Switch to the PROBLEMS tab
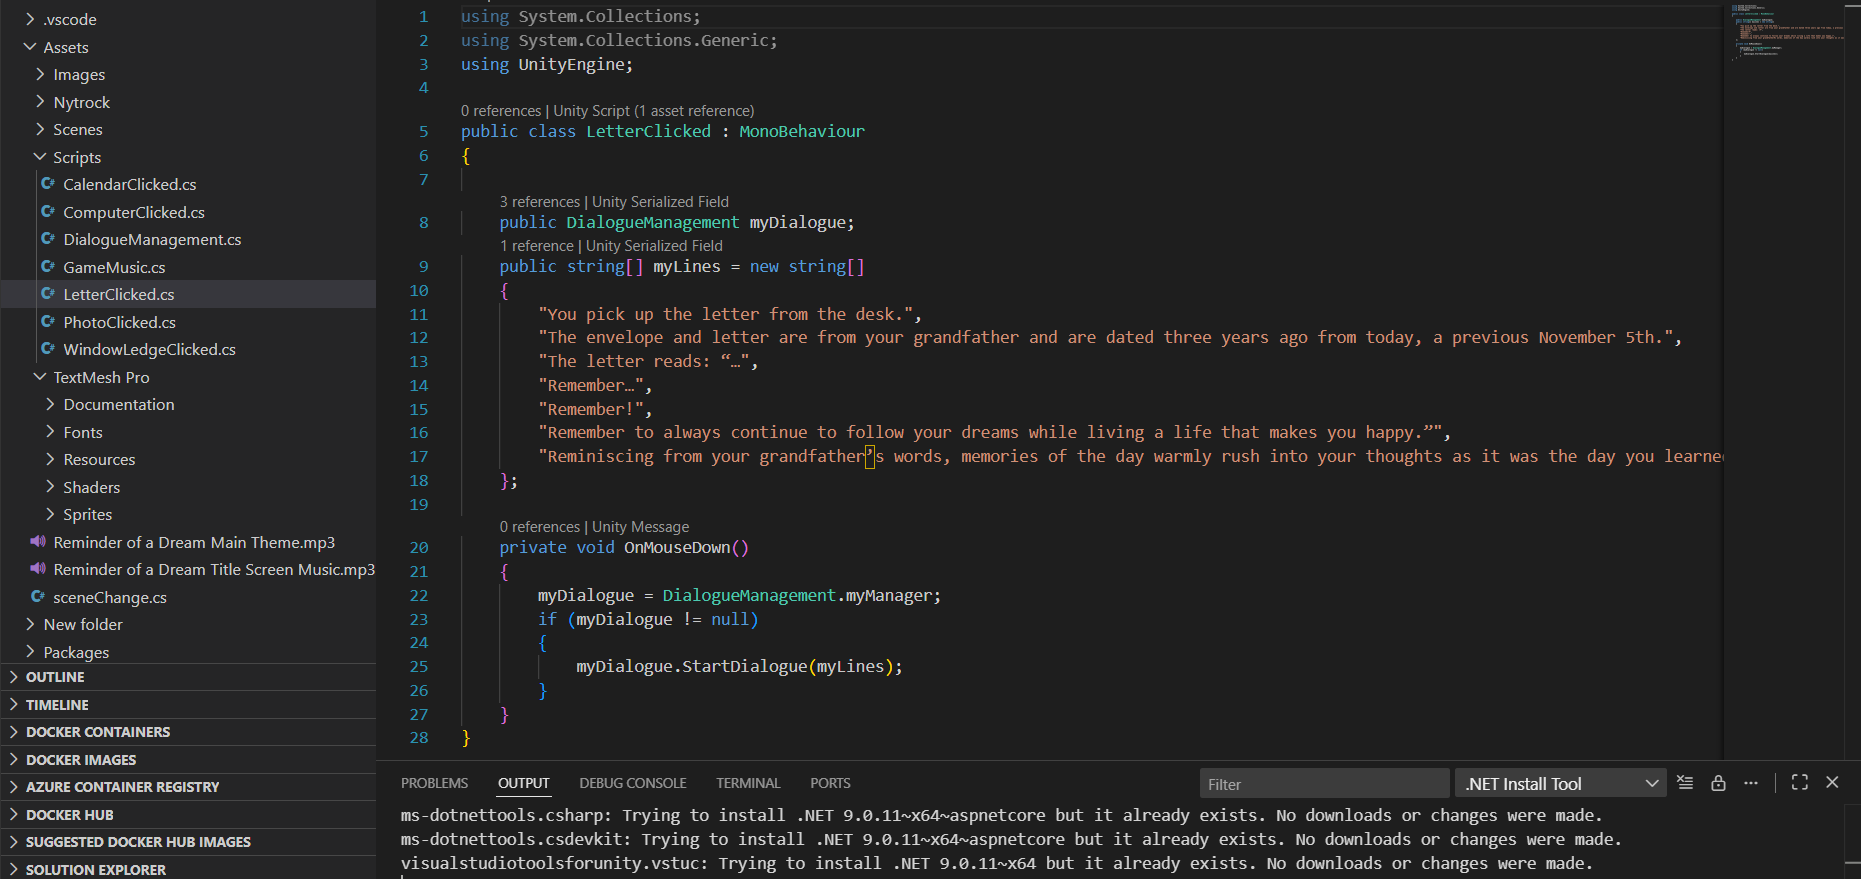The width and height of the screenshot is (1861, 879). click(x=434, y=783)
